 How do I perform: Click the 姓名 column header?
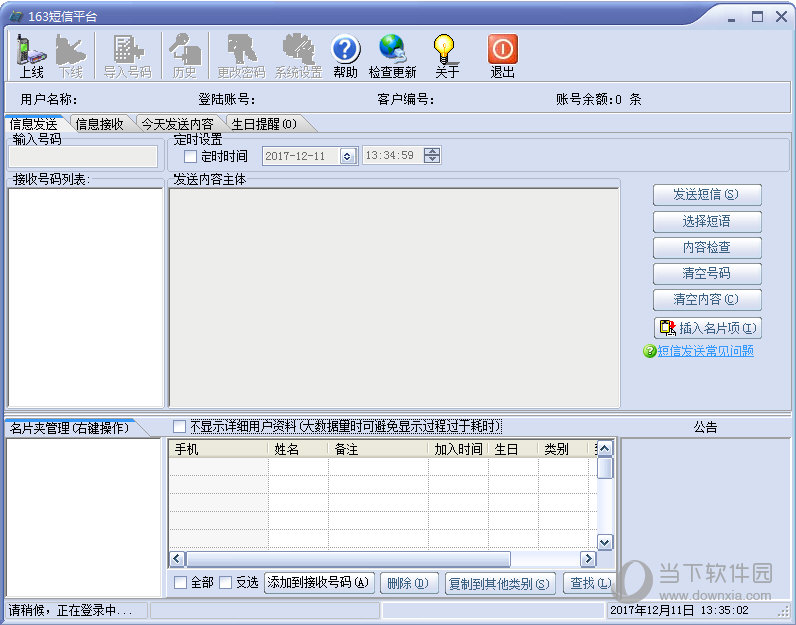pos(298,449)
